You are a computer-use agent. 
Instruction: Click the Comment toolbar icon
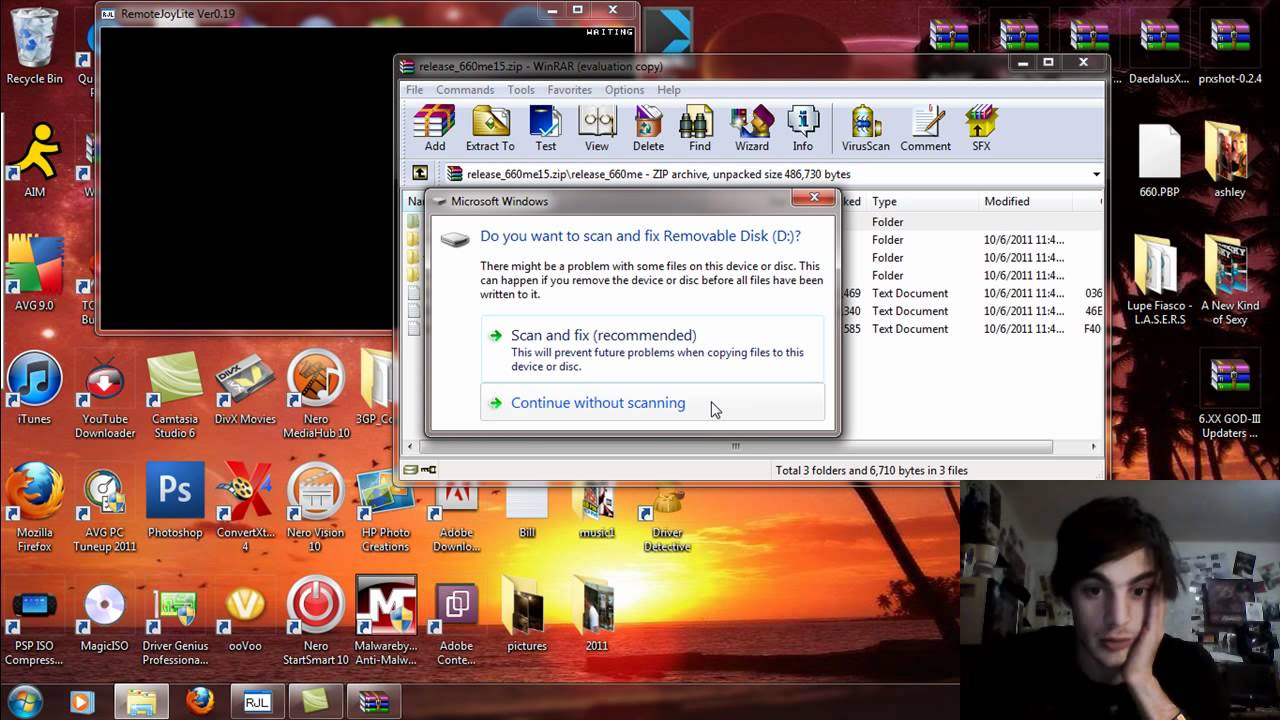[x=925, y=128]
